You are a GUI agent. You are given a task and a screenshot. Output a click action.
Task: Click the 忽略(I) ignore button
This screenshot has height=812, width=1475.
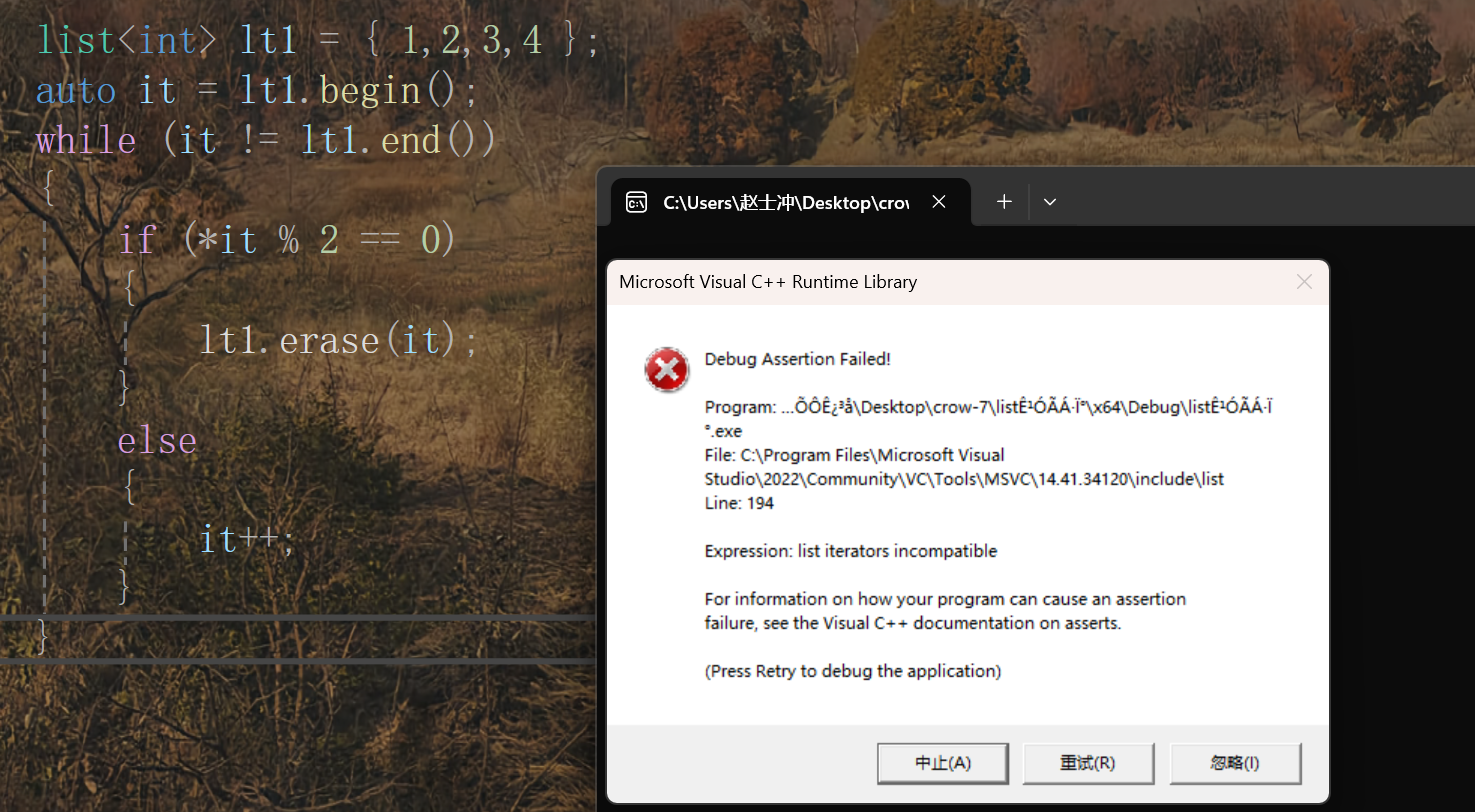tap(1235, 763)
